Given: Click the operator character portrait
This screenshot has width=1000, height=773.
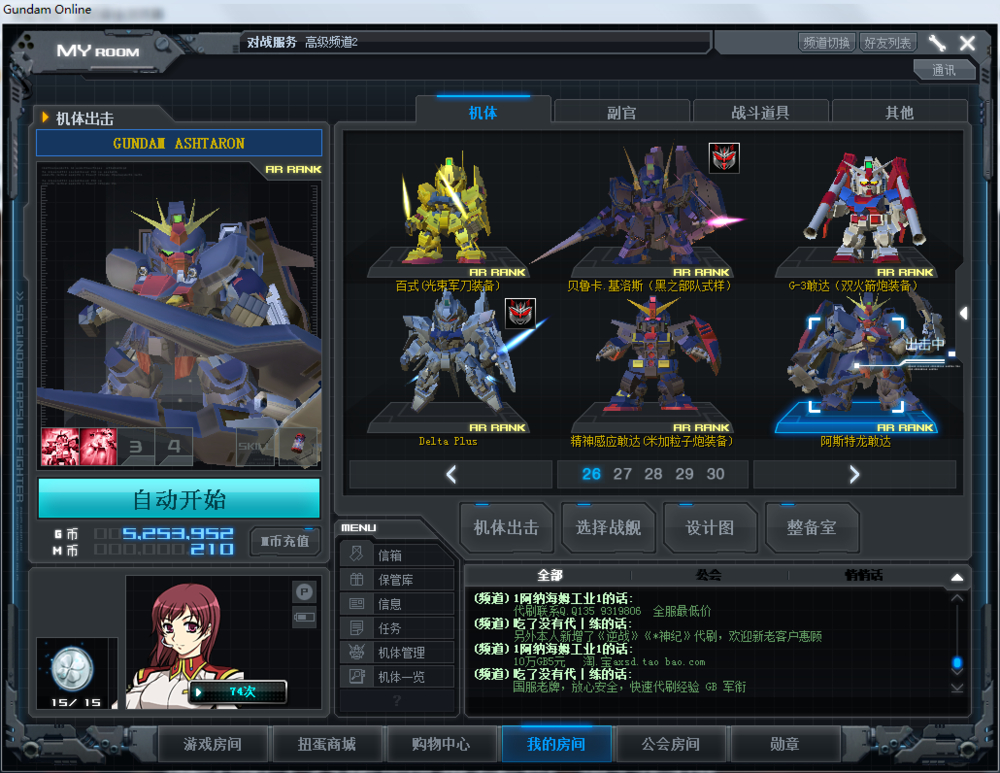Looking at the screenshot, I should click(x=185, y=644).
